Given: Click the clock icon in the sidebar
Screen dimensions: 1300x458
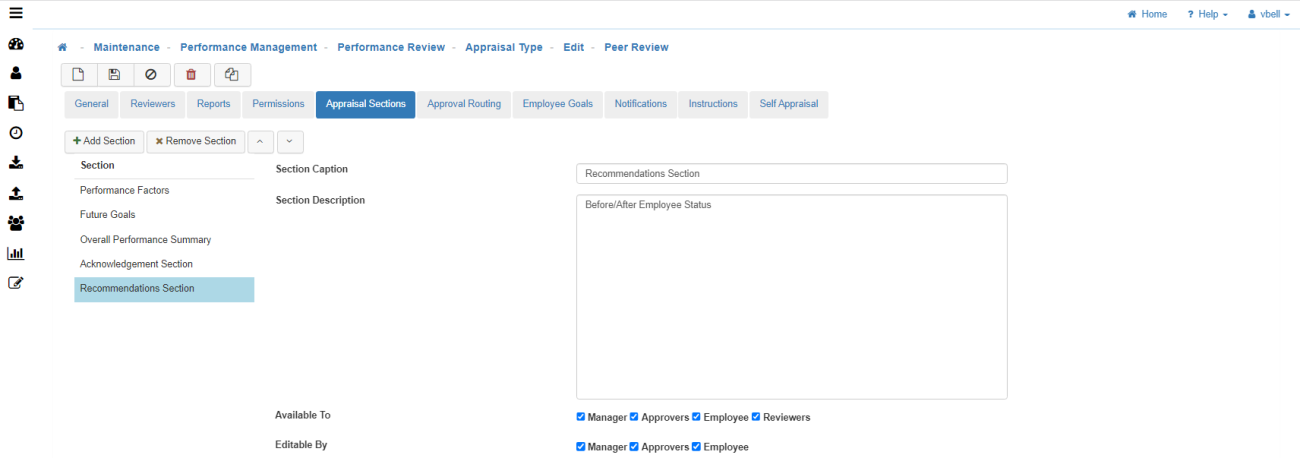Looking at the screenshot, I should pos(16,133).
